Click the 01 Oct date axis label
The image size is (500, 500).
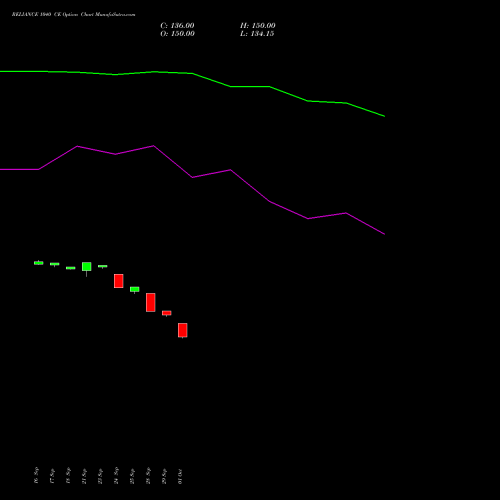coord(180,476)
